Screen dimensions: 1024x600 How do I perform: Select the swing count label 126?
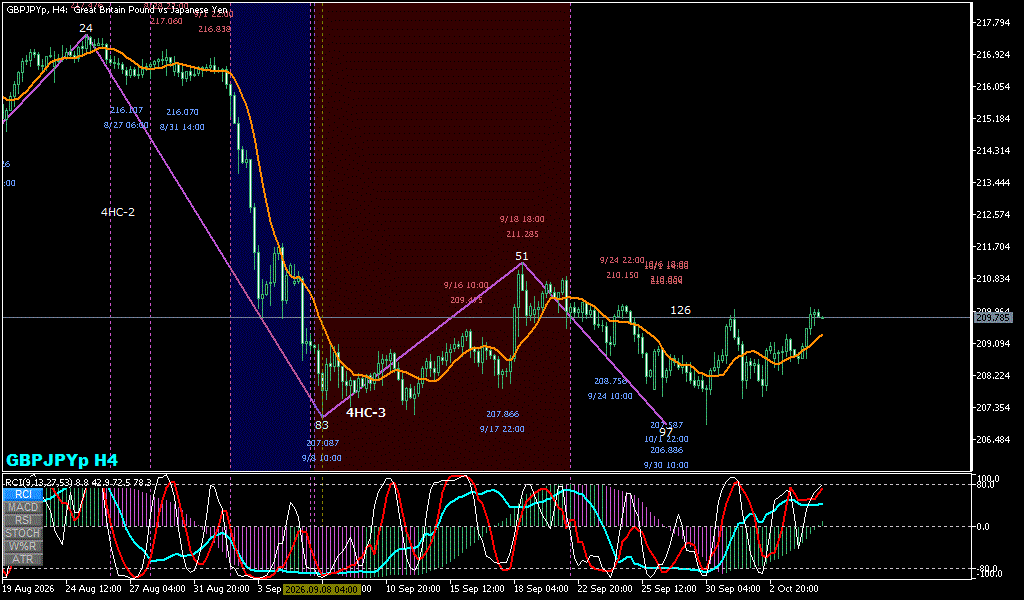point(680,310)
